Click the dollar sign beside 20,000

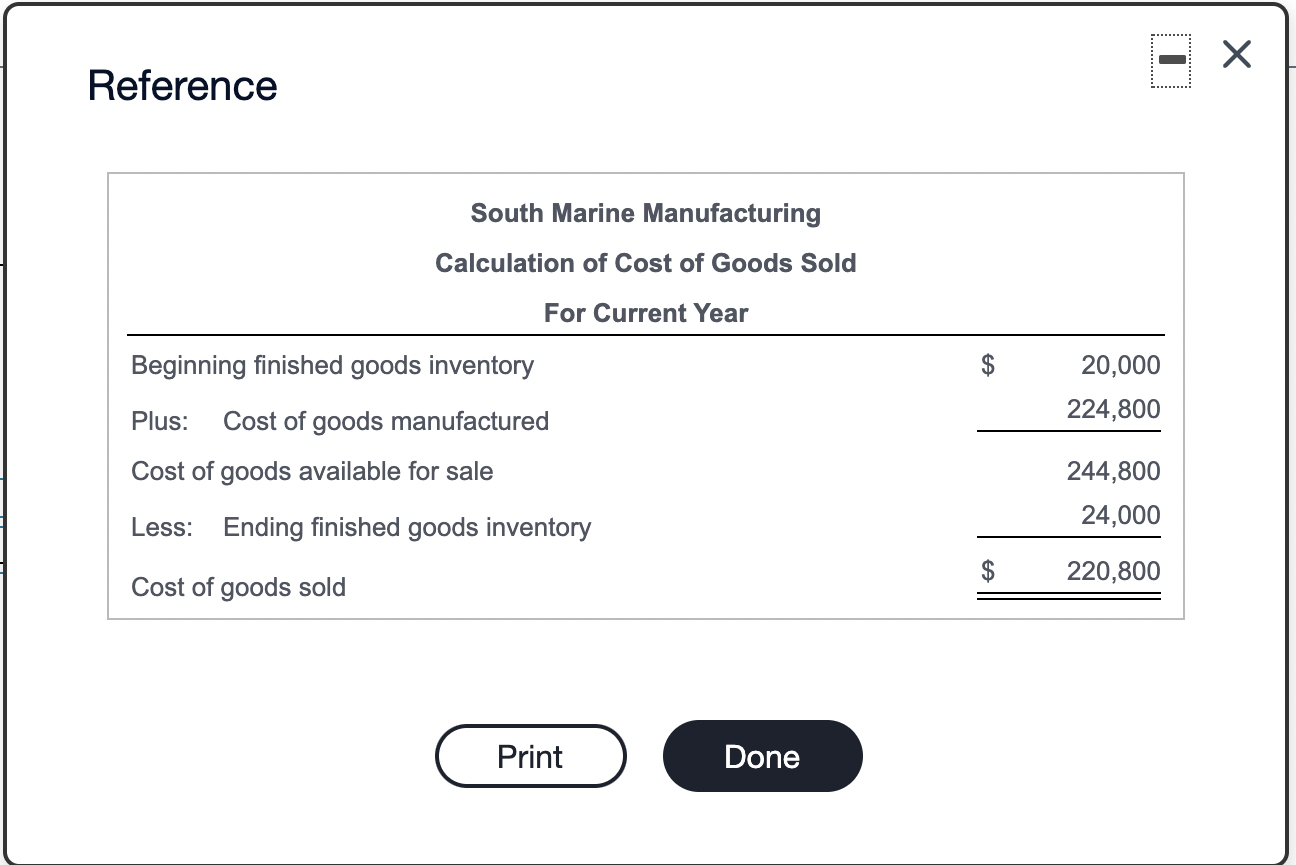coord(986,365)
